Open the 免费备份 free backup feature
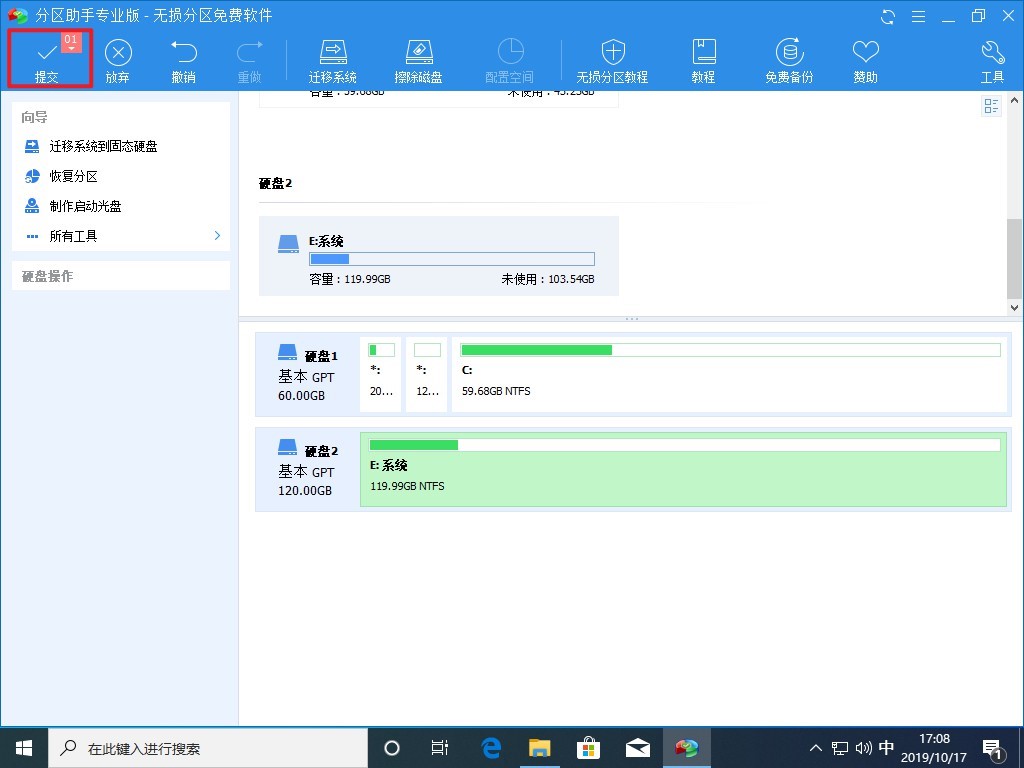Viewport: 1024px width, 768px height. pos(789,58)
